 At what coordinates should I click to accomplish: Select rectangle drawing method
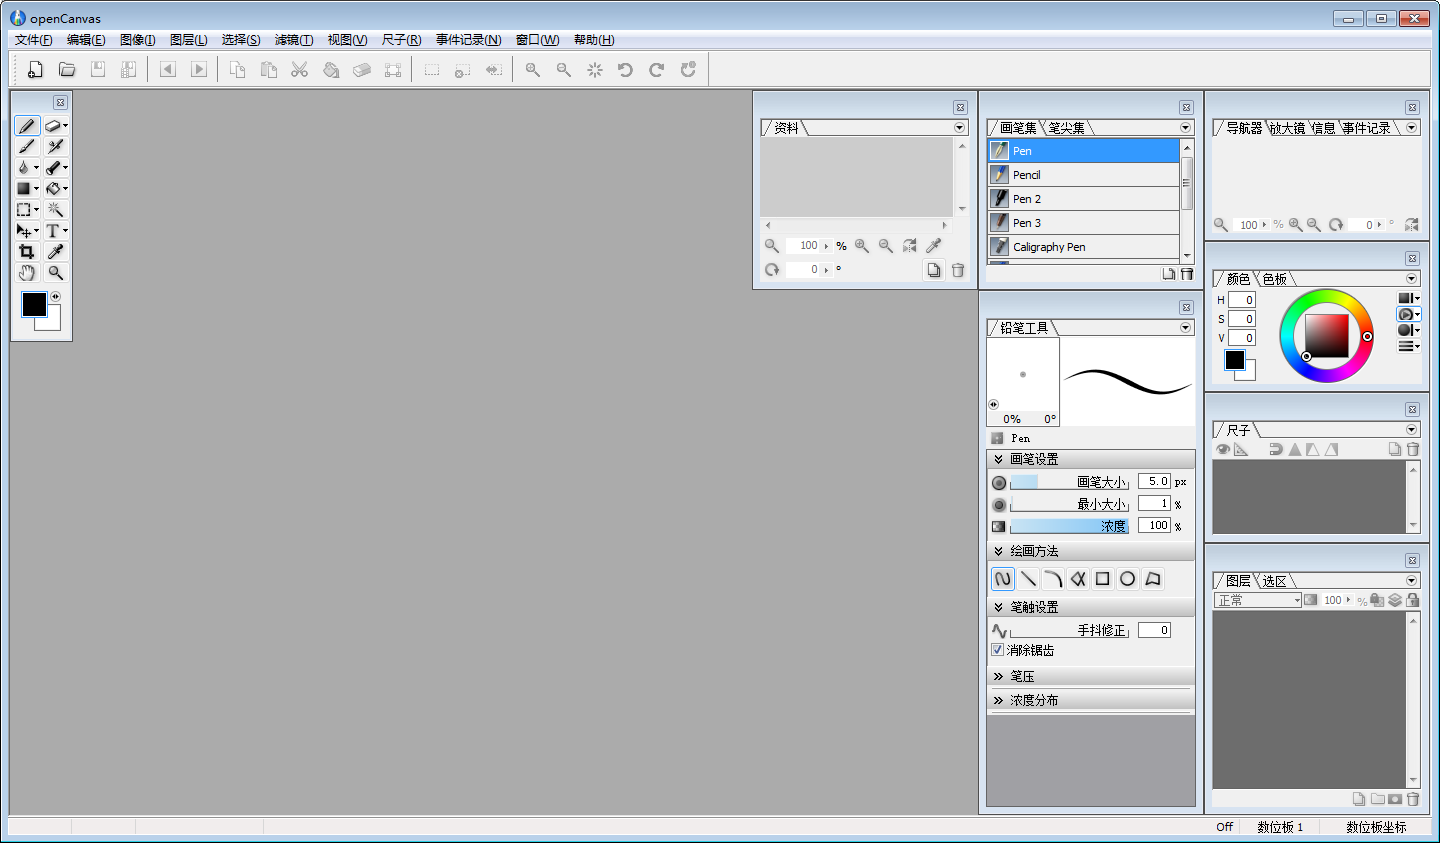coord(1103,579)
